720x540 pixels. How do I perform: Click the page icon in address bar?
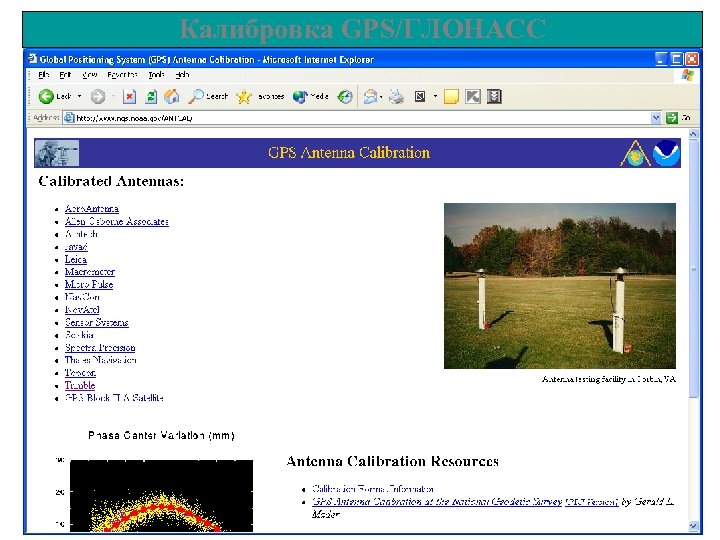tap(69, 118)
